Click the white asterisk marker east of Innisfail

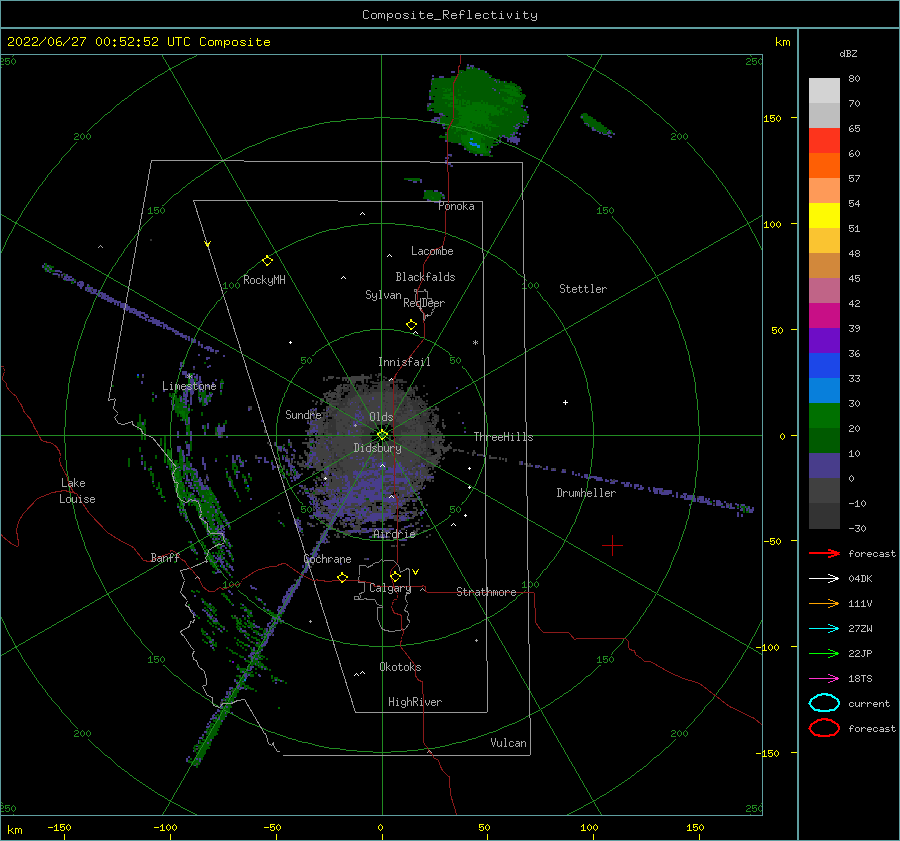475,343
